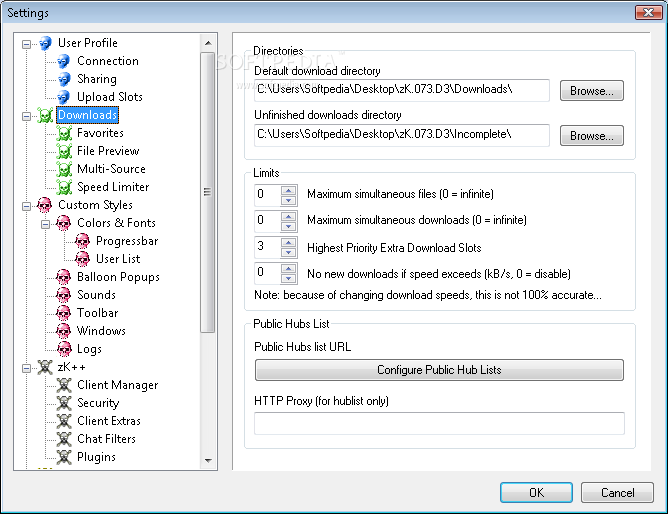Click the gray skull icon beside Chat Filters

click(x=64, y=439)
